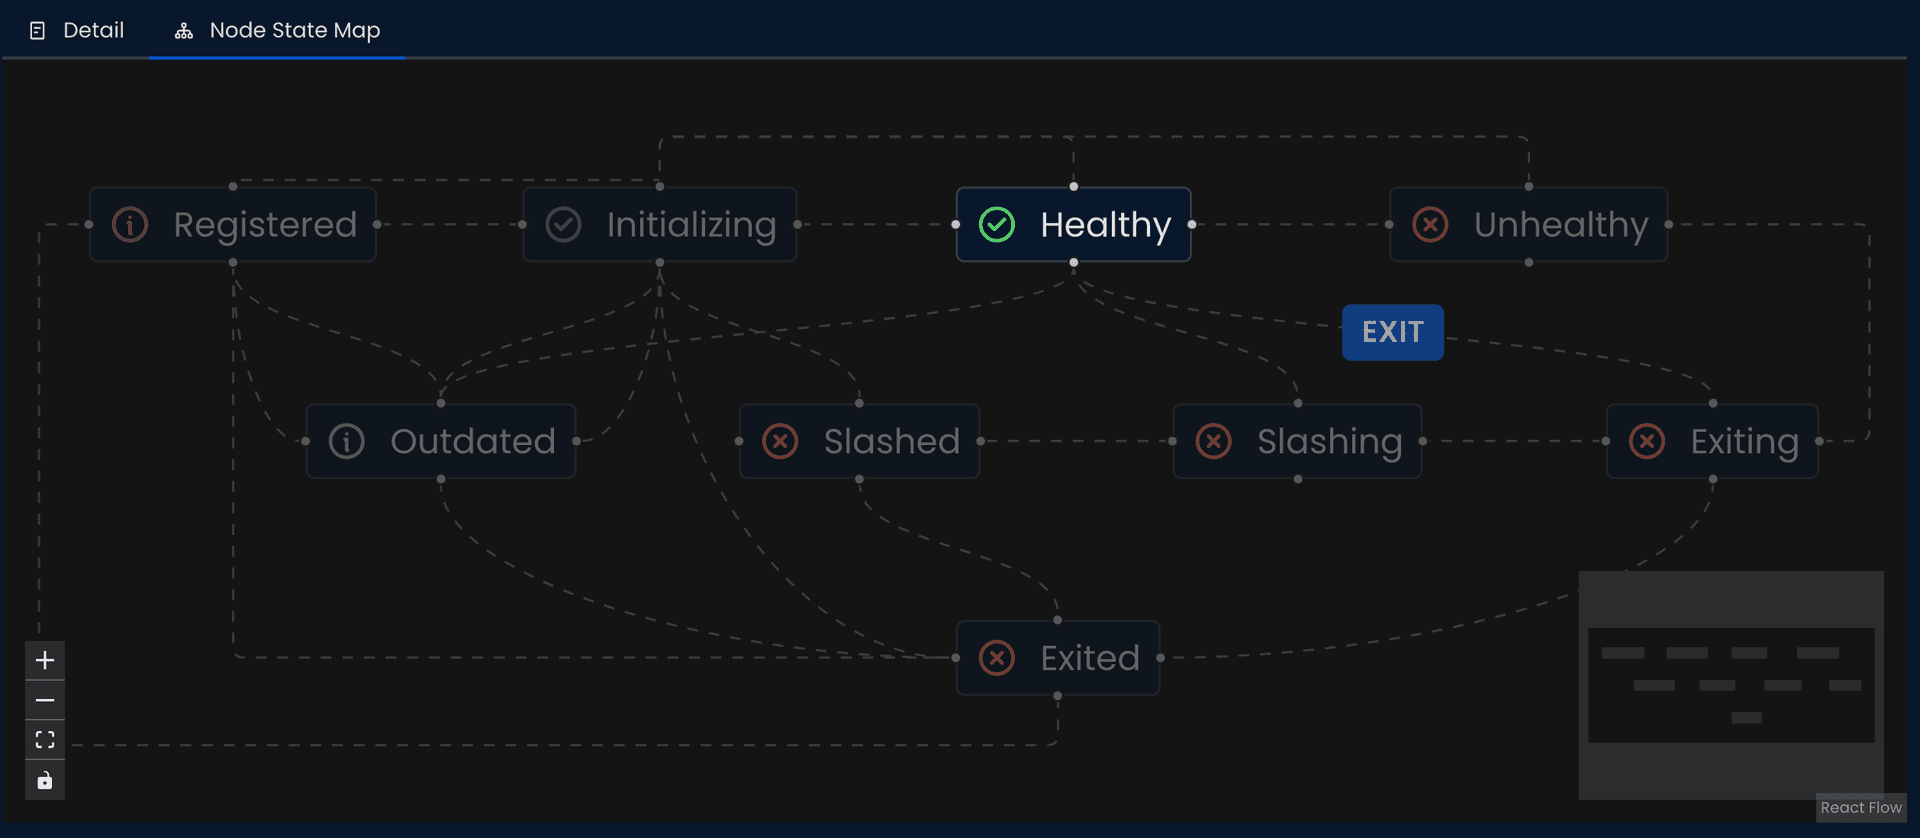Click the minimap in the bottom right
The image size is (1920, 838).
pos(1731,686)
